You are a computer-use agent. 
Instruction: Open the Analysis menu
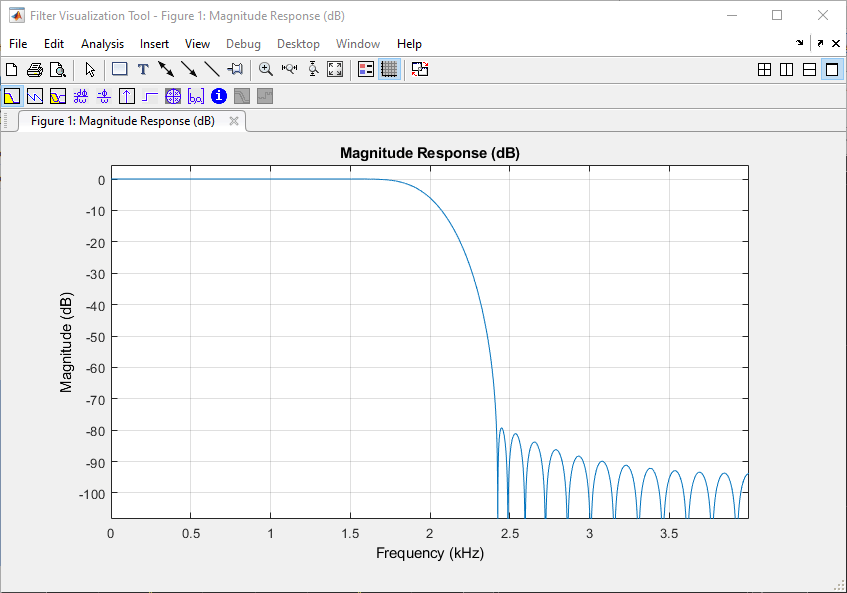click(x=103, y=44)
